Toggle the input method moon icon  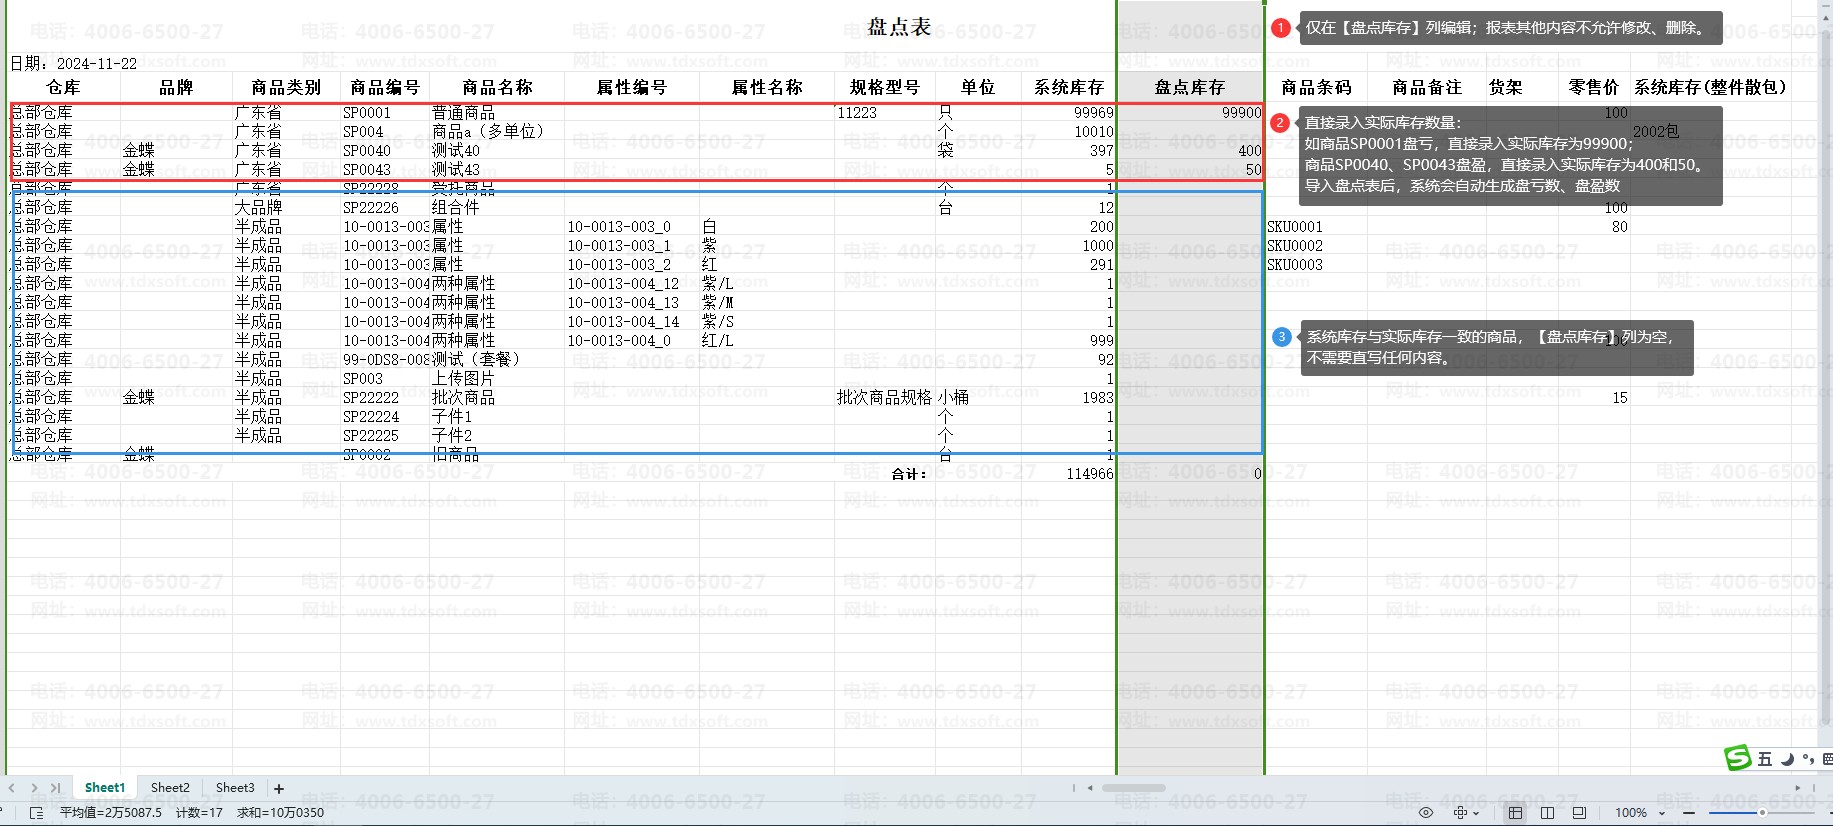tap(1787, 759)
